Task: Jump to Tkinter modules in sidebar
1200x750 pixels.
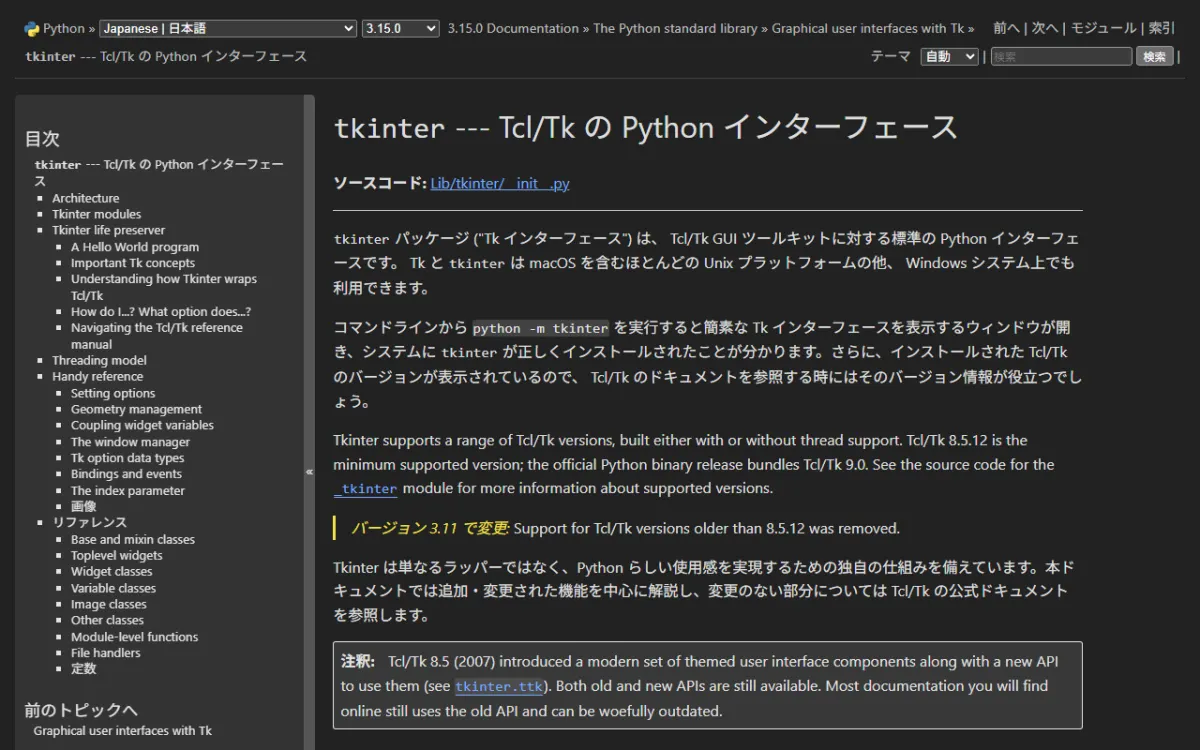Action: 97,214
